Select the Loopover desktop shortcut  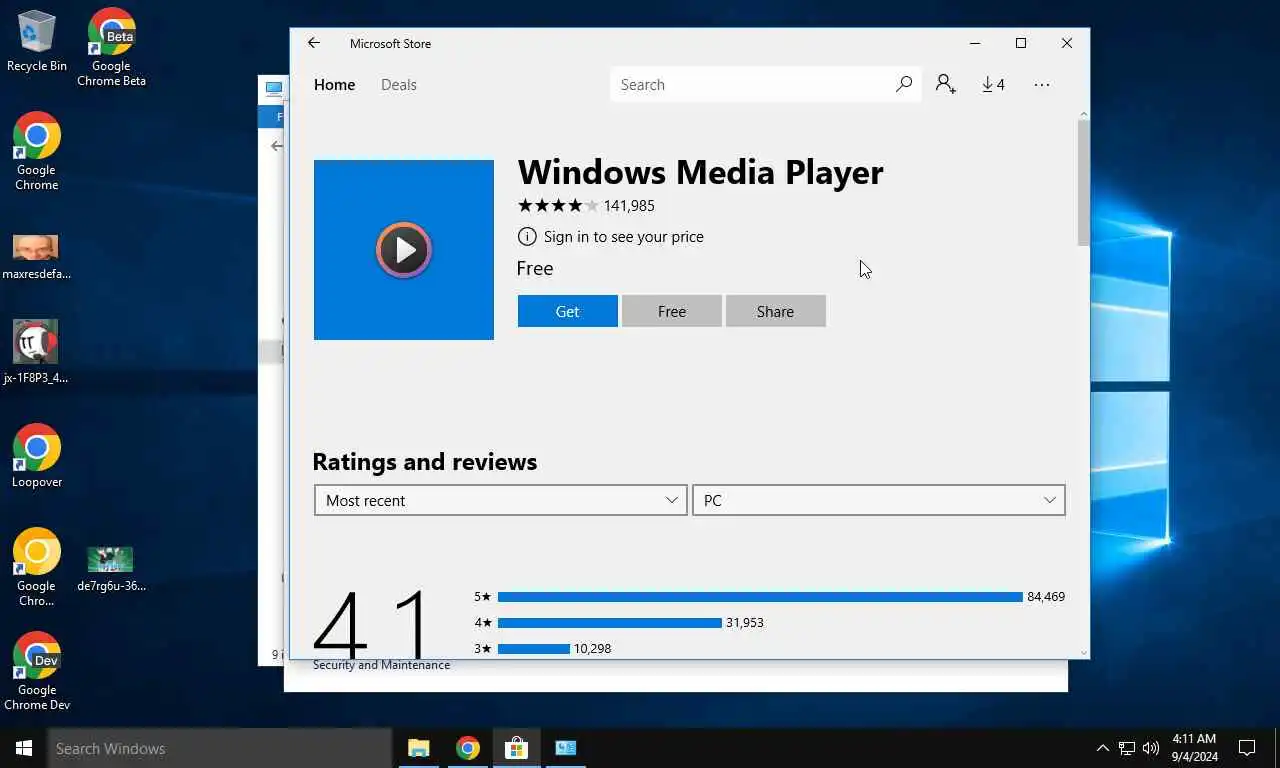(37, 456)
